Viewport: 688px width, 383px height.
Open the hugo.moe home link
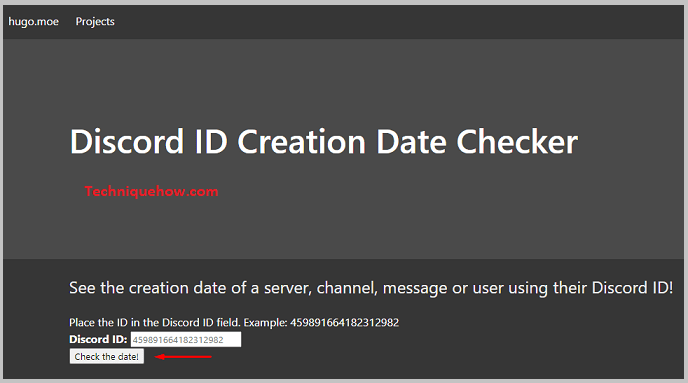[x=33, y=21]
